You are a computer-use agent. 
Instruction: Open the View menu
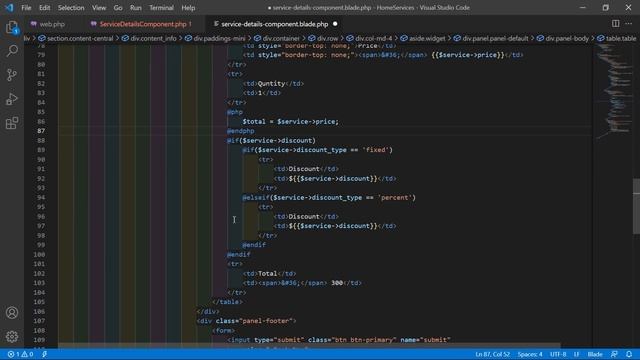pos(99,8)
